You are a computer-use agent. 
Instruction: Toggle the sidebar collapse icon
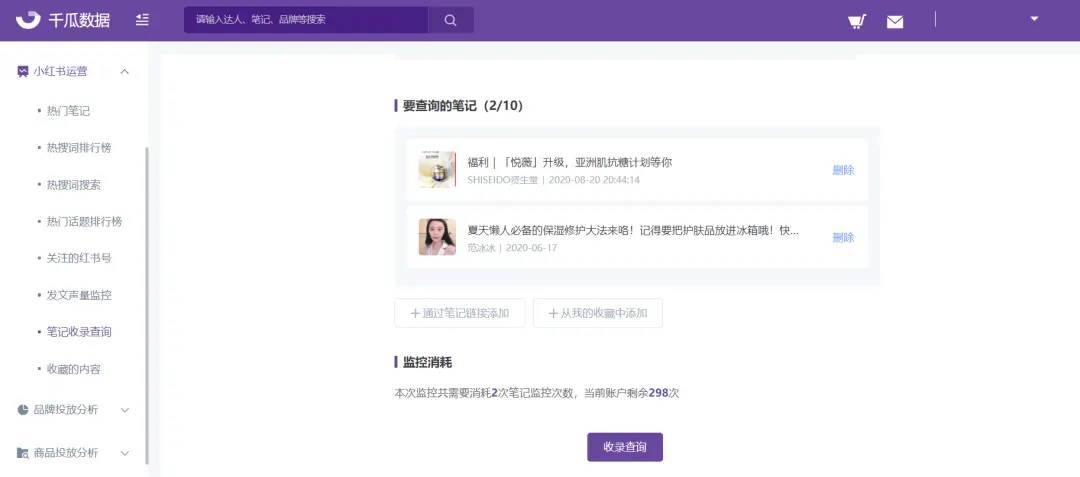pos(142,20)
